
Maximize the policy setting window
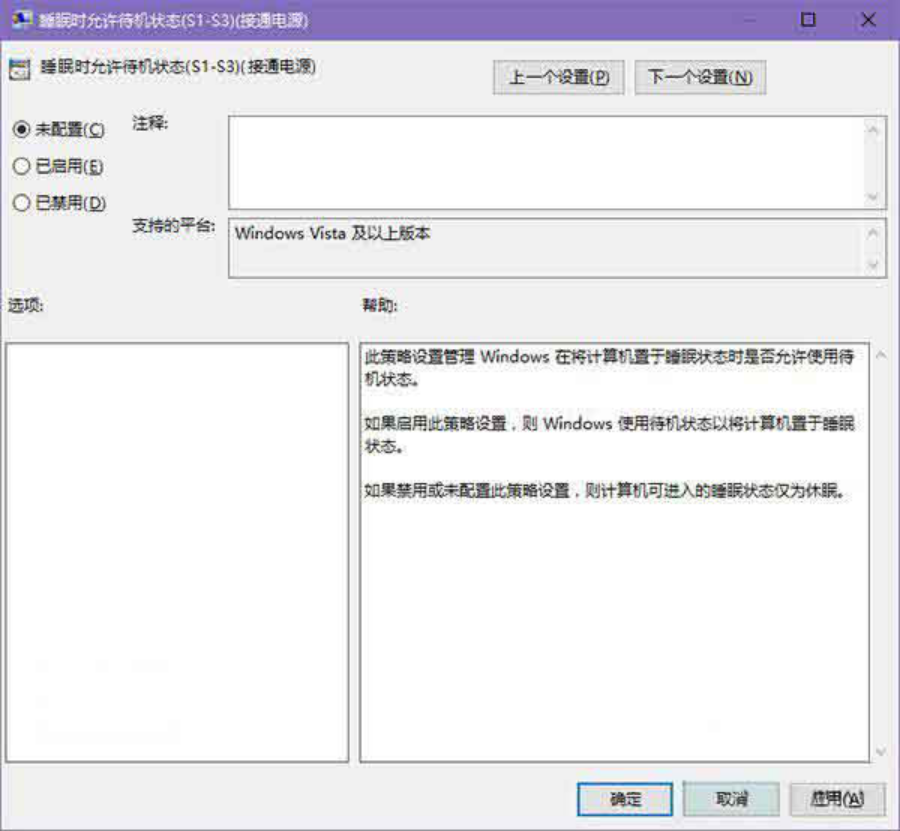coord(808,20)
